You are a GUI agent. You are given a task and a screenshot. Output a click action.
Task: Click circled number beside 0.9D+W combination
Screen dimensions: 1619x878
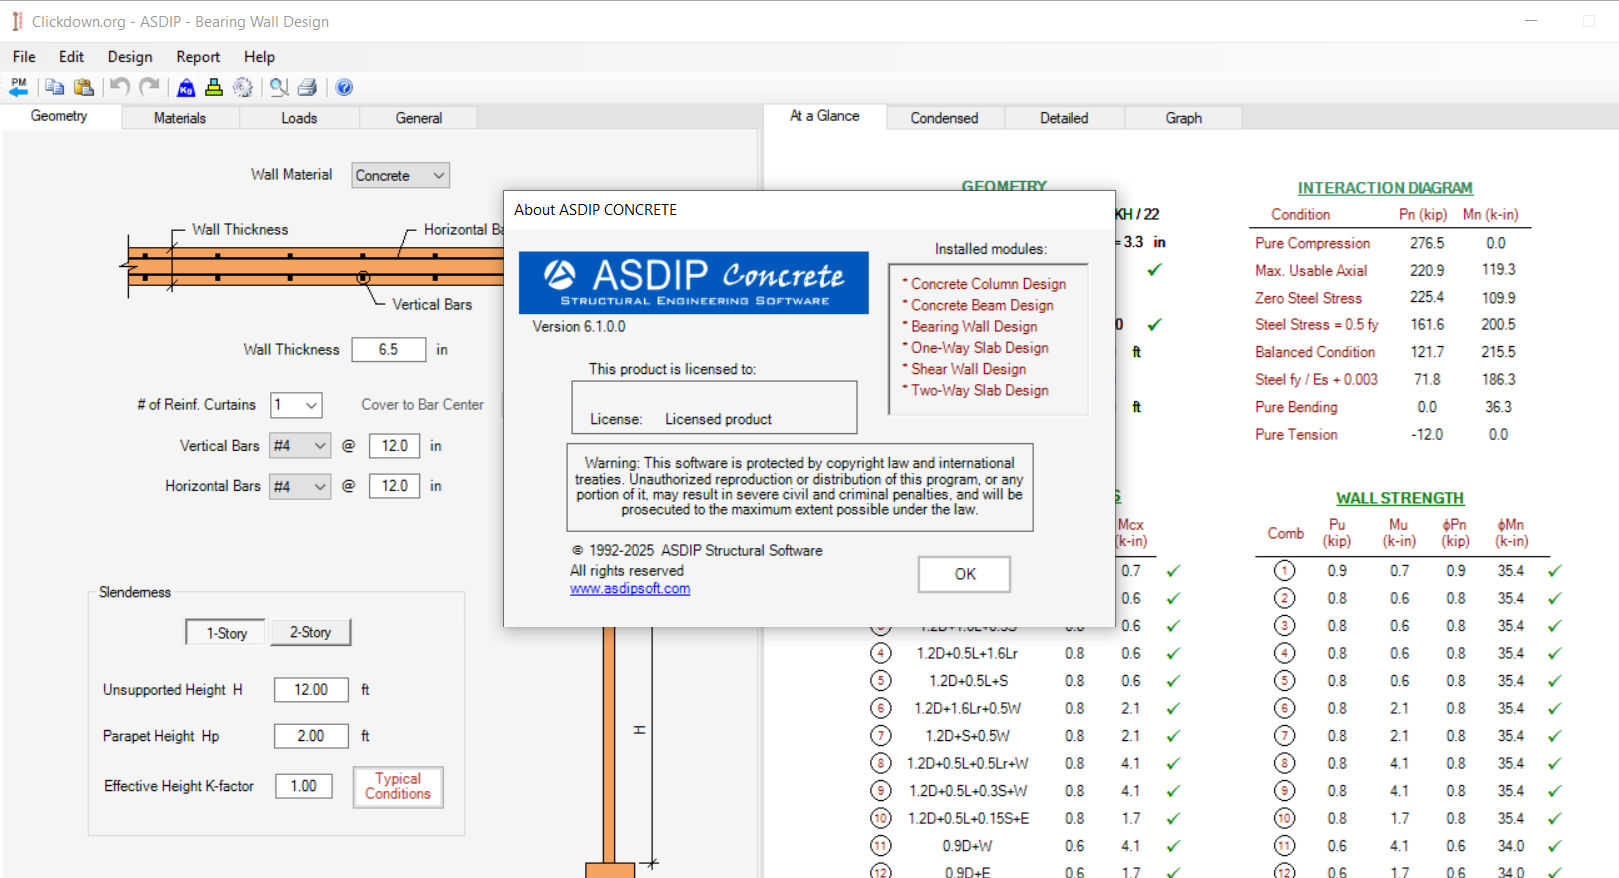(880, 846)
